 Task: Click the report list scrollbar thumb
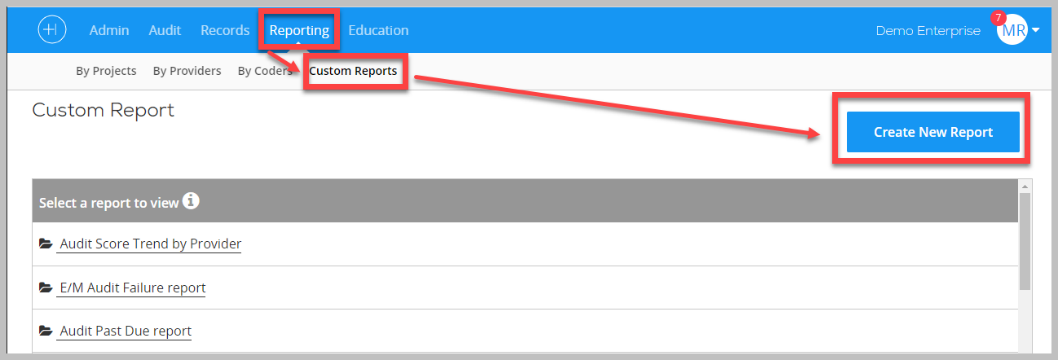point(1025,241)
